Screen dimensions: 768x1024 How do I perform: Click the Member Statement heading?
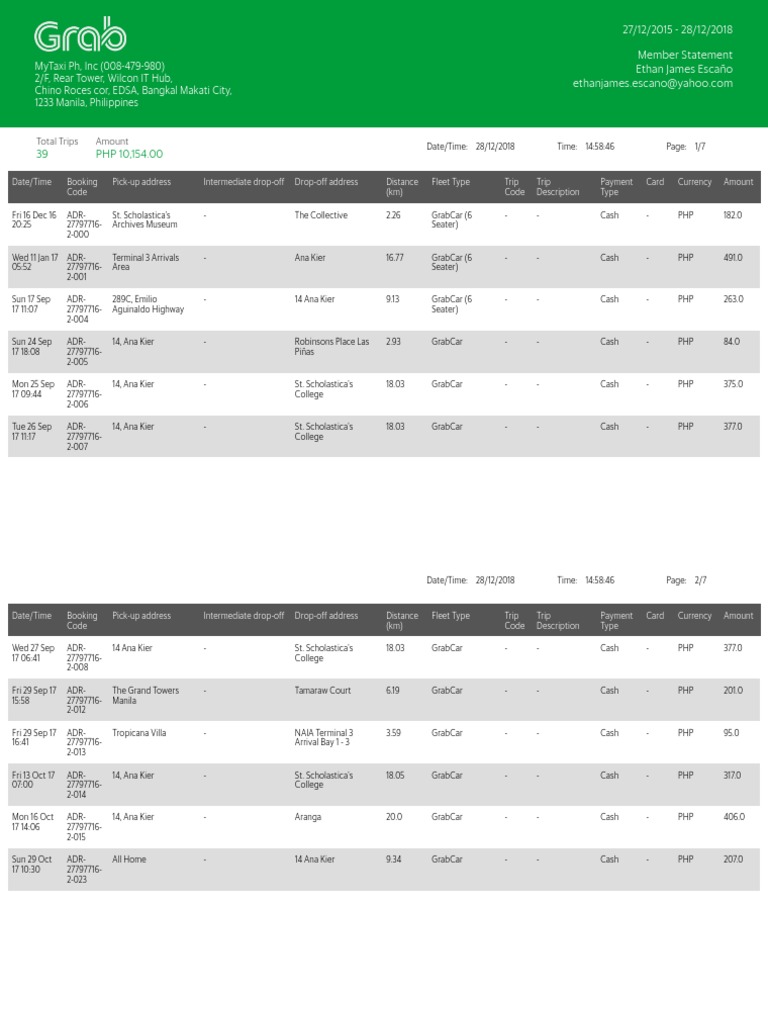click(x=684, y=55)
